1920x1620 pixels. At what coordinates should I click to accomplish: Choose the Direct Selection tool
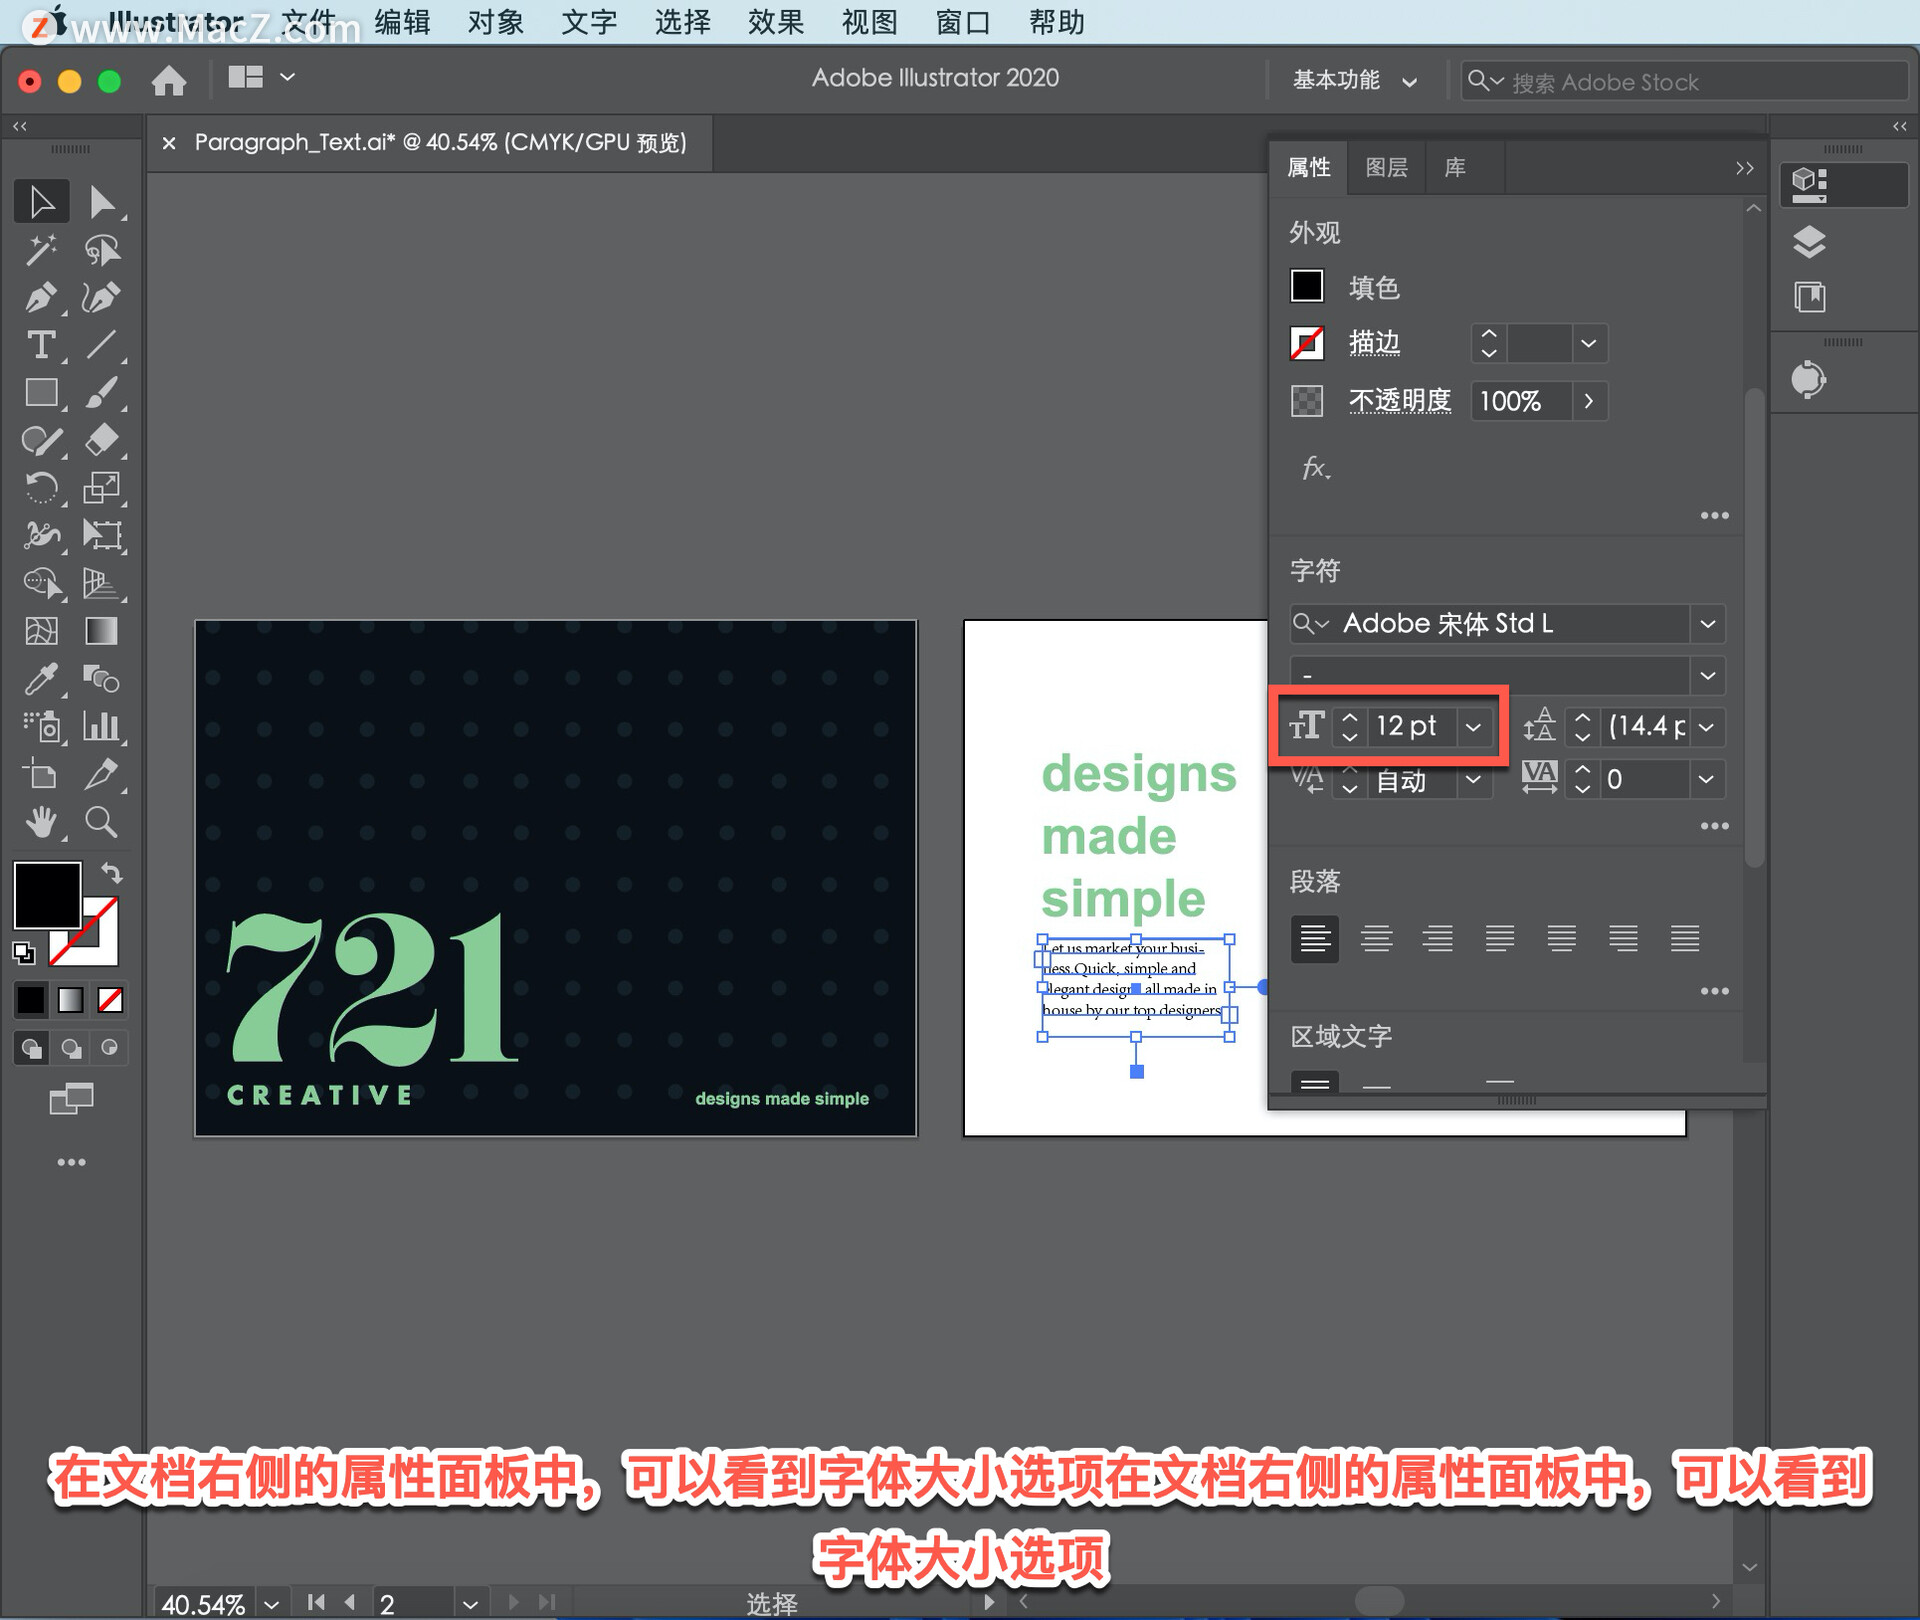101,202
